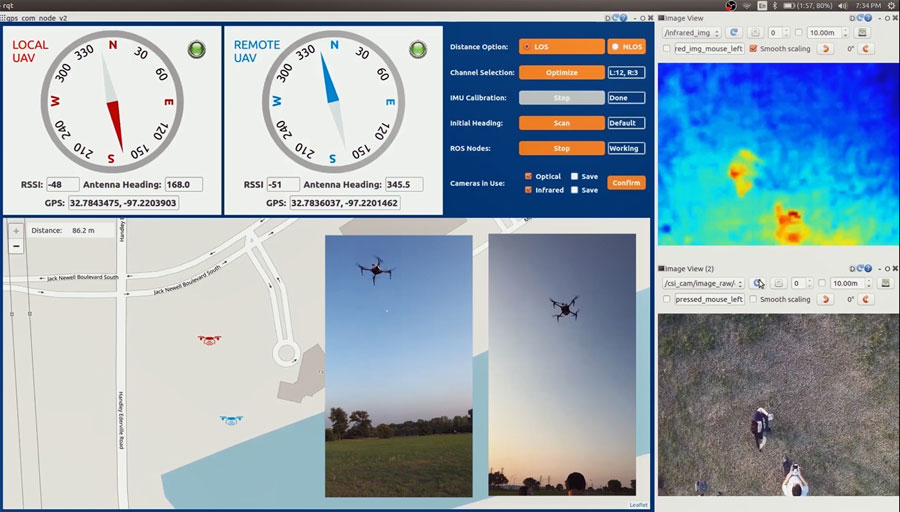Image resolution: width=900 pixels, height=512 pixels.
Task: Enable Save for the Infrared camera
Action: click(574, 189)
